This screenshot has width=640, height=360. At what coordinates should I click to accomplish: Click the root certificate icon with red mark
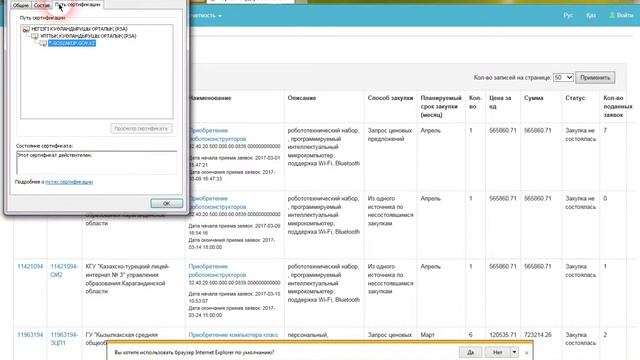point(26,29)
